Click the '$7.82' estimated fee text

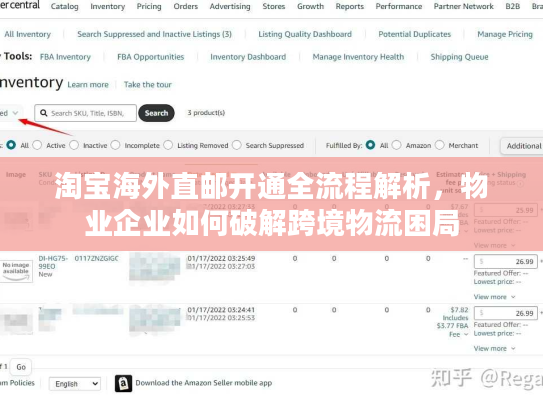[x=459, y=310]
